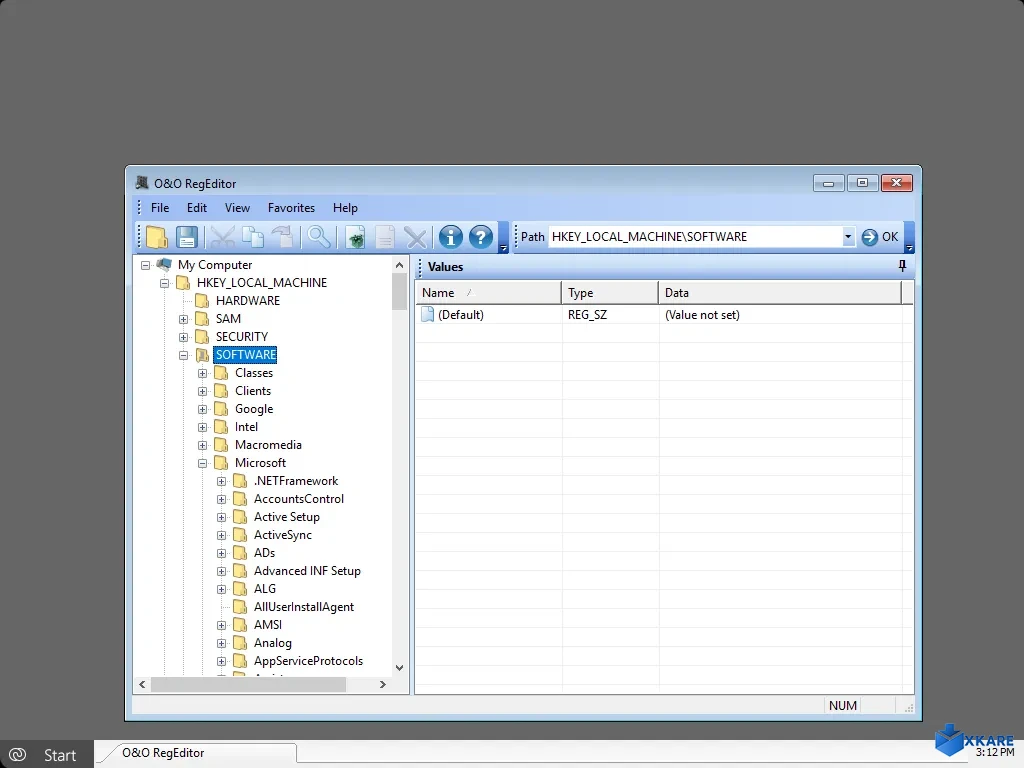Expand the ADs key
Image resolution: width=1024 pixels, height=768 pixels.
221,553
